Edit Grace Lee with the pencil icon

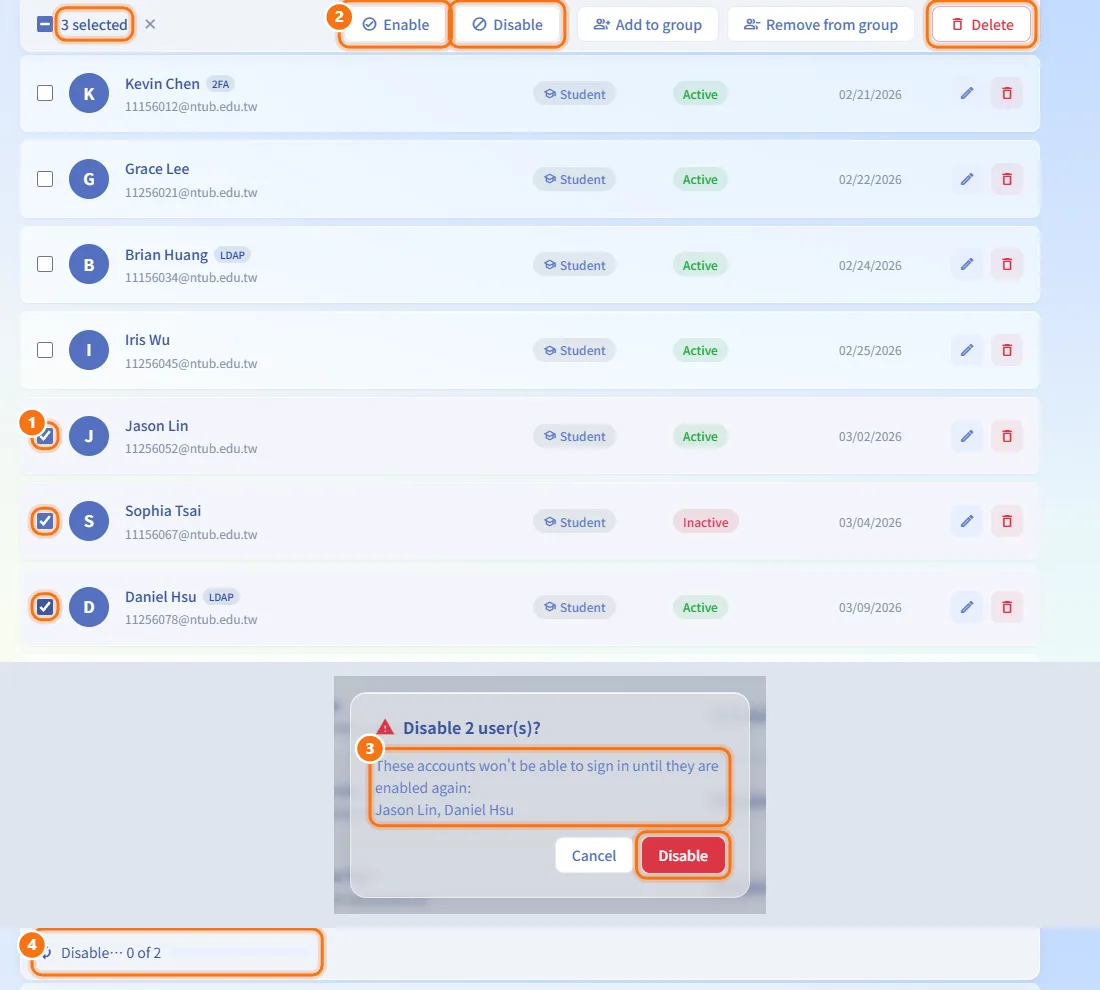(967, 179)
